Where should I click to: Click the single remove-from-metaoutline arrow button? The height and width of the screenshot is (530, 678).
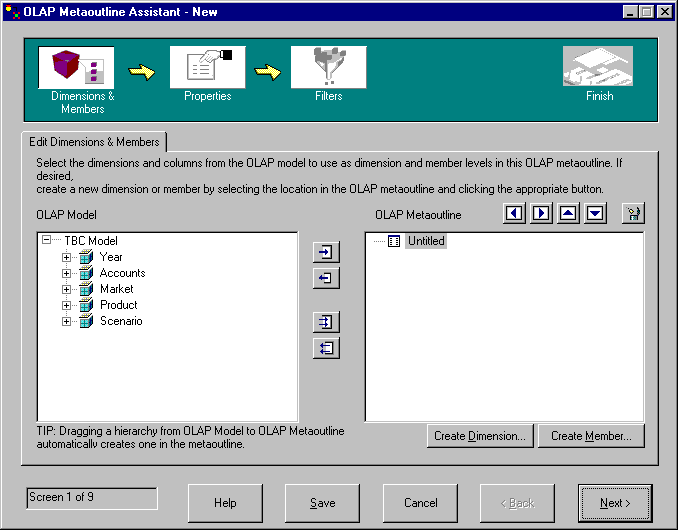326,278
